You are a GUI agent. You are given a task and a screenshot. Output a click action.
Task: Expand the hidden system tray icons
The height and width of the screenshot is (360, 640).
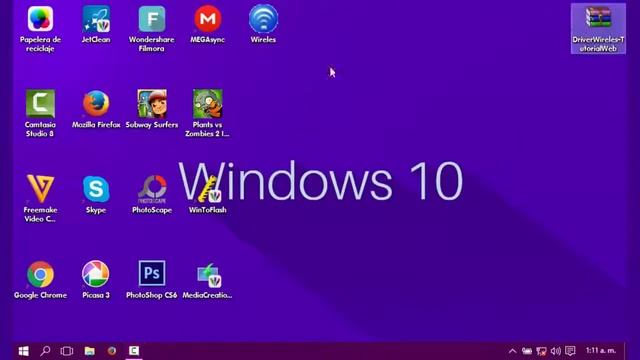[x=512, y=351]
